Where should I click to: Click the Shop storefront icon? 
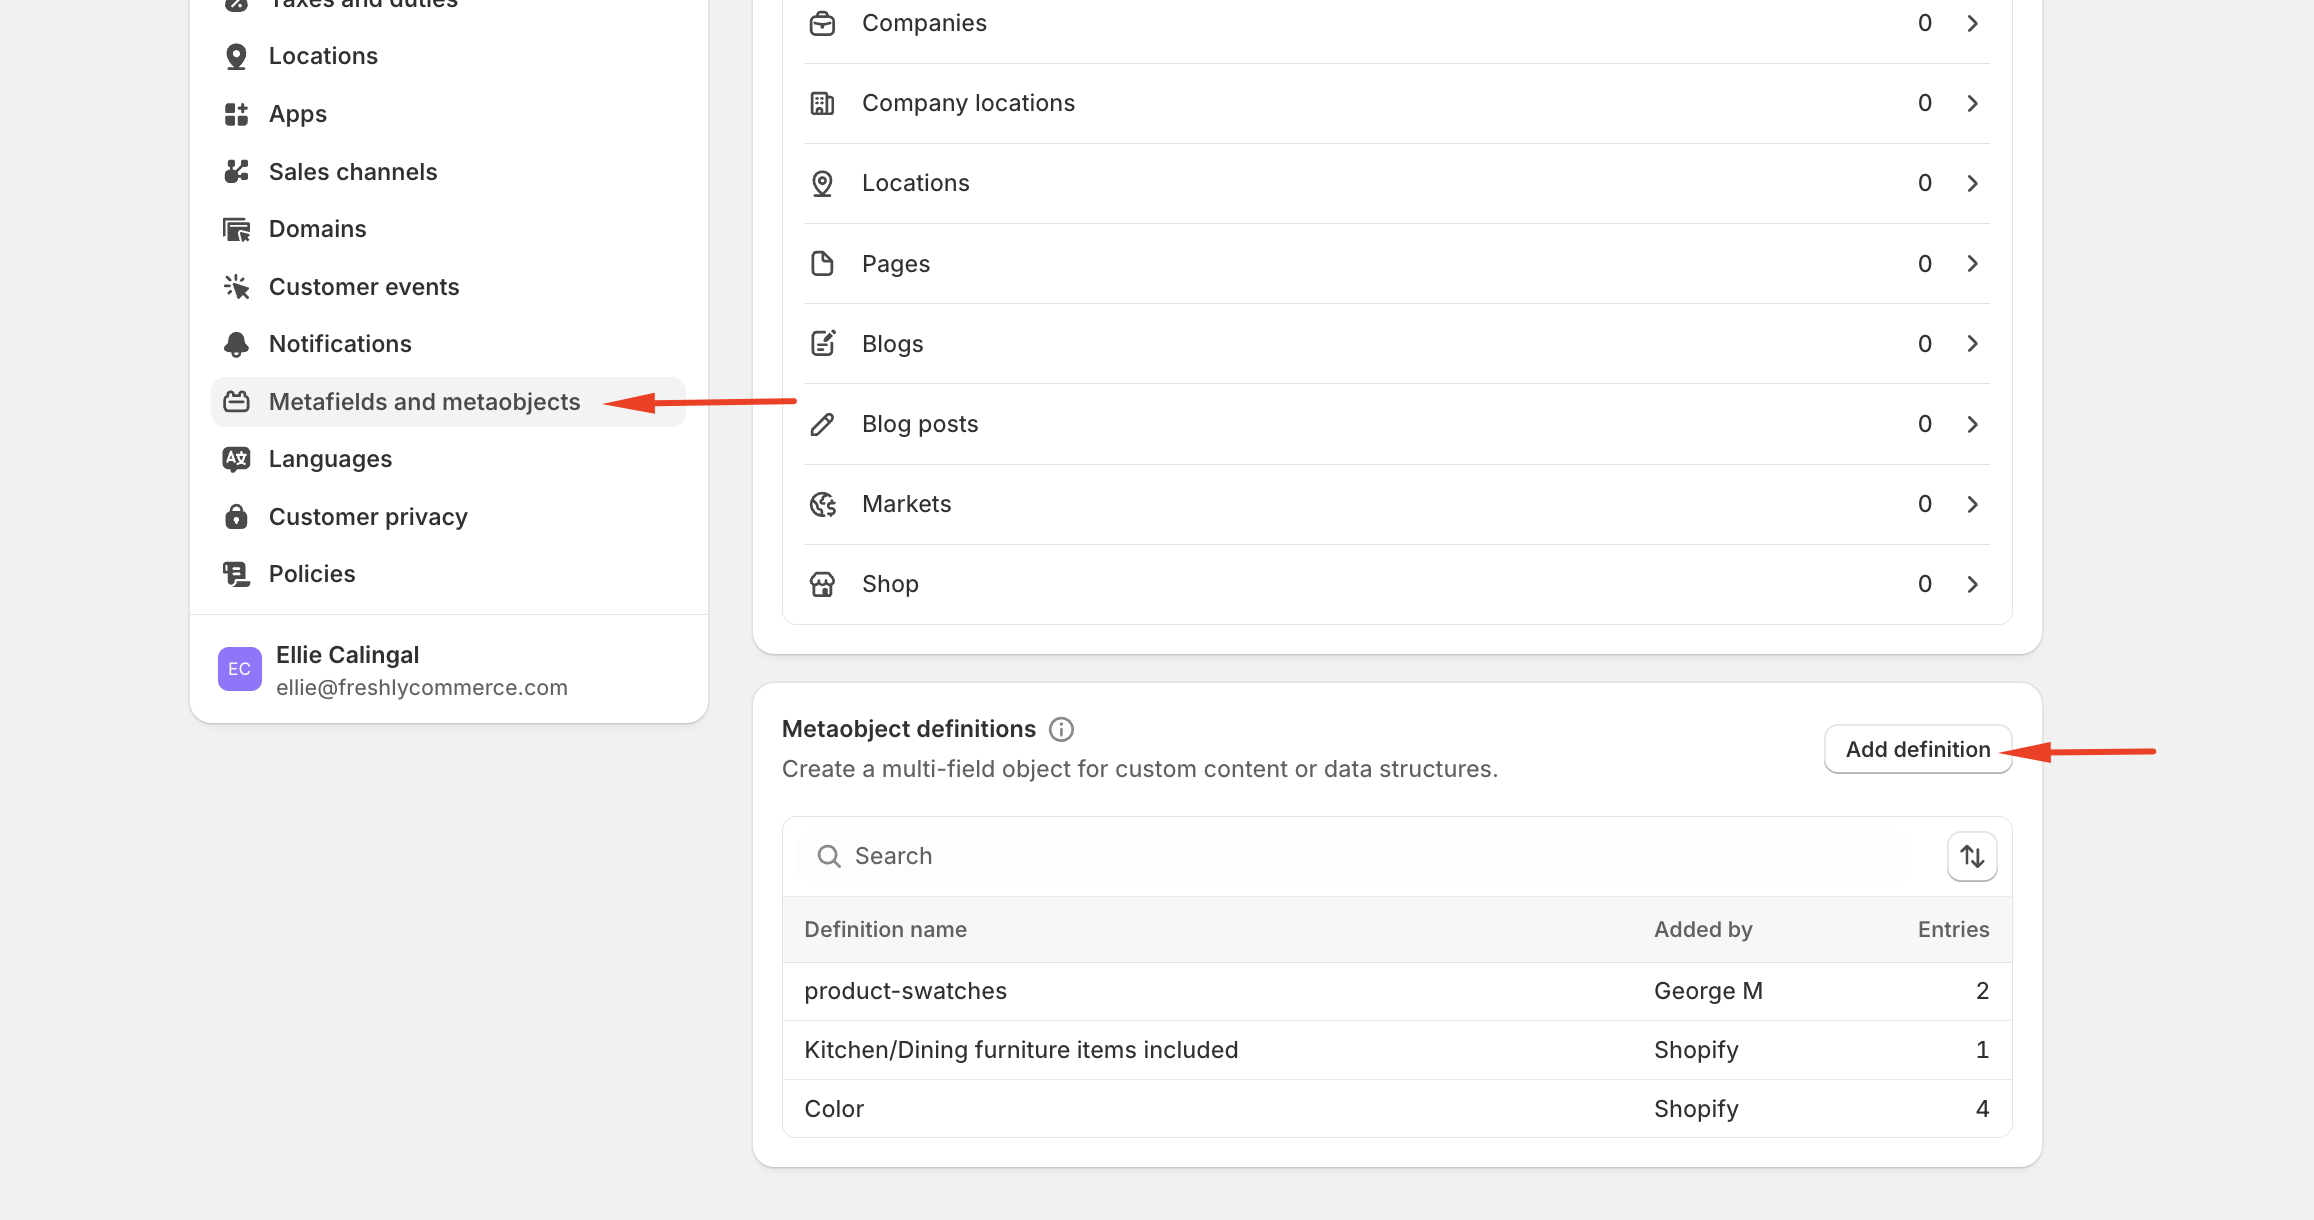pyautogui.click(x=822, y=584)
